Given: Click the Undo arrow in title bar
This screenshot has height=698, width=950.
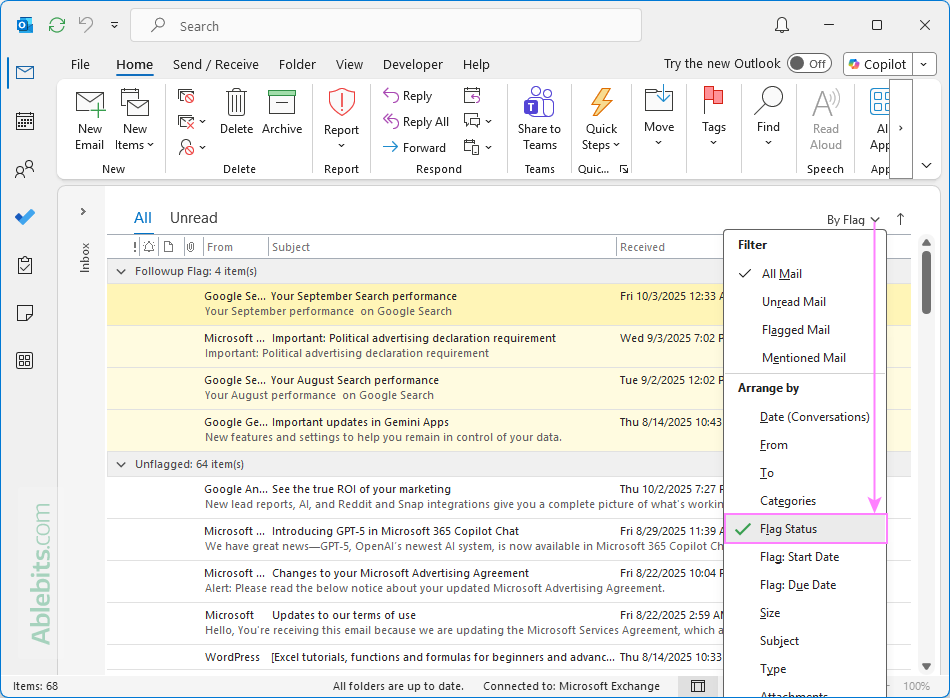Looking at the screenshot, I should [x=86, y=25].
